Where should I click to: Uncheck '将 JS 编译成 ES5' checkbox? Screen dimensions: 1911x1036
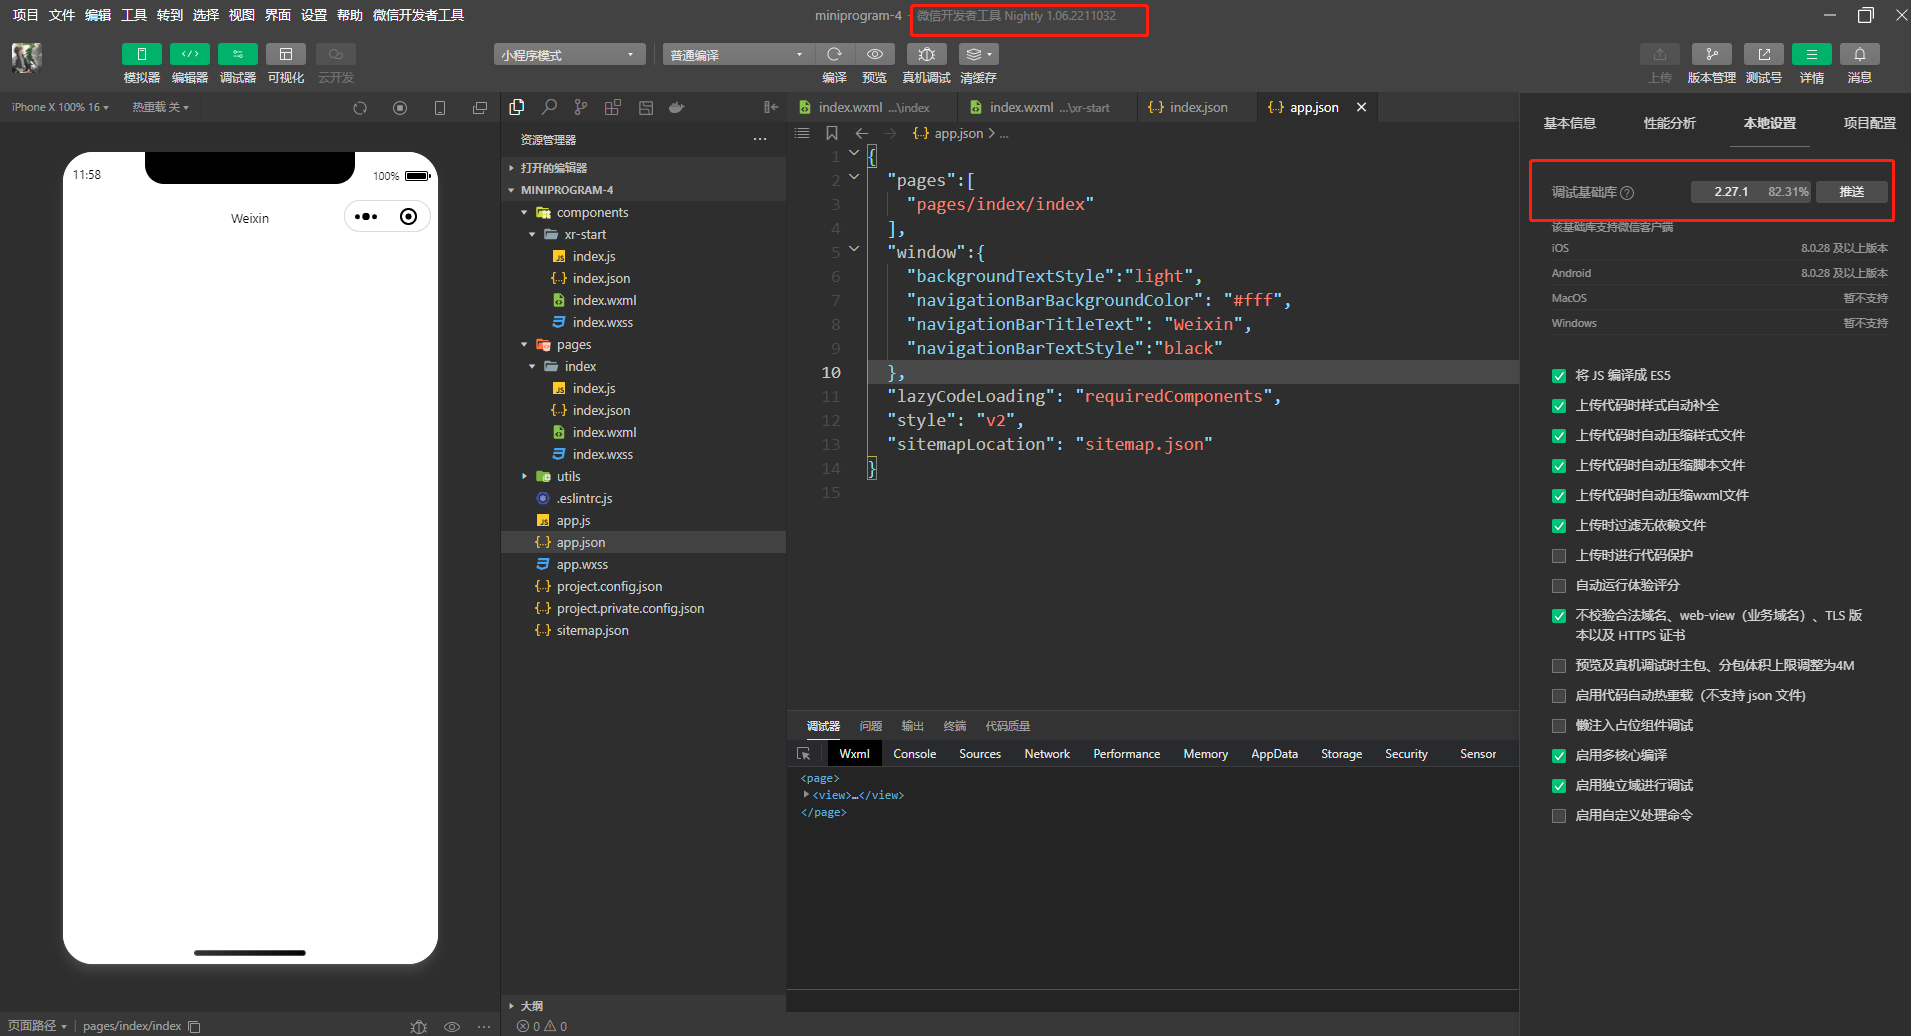(1559, 376)
